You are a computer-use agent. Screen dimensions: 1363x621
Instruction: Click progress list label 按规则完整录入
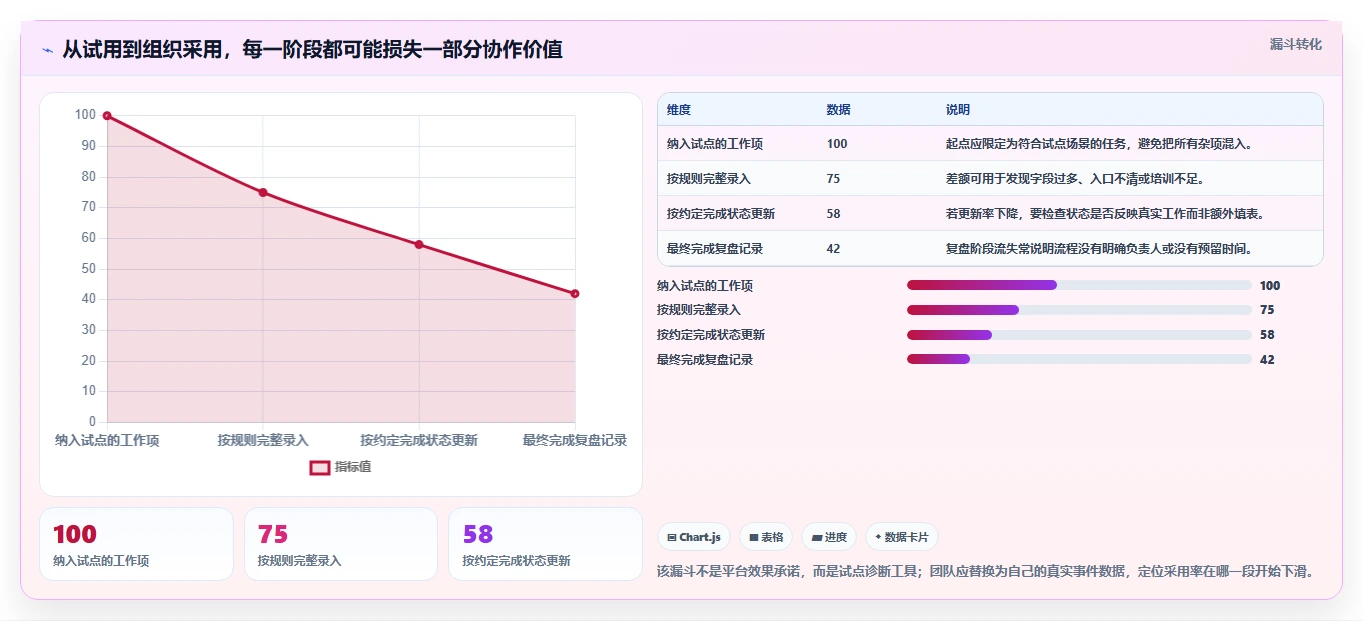click(699, 310)
